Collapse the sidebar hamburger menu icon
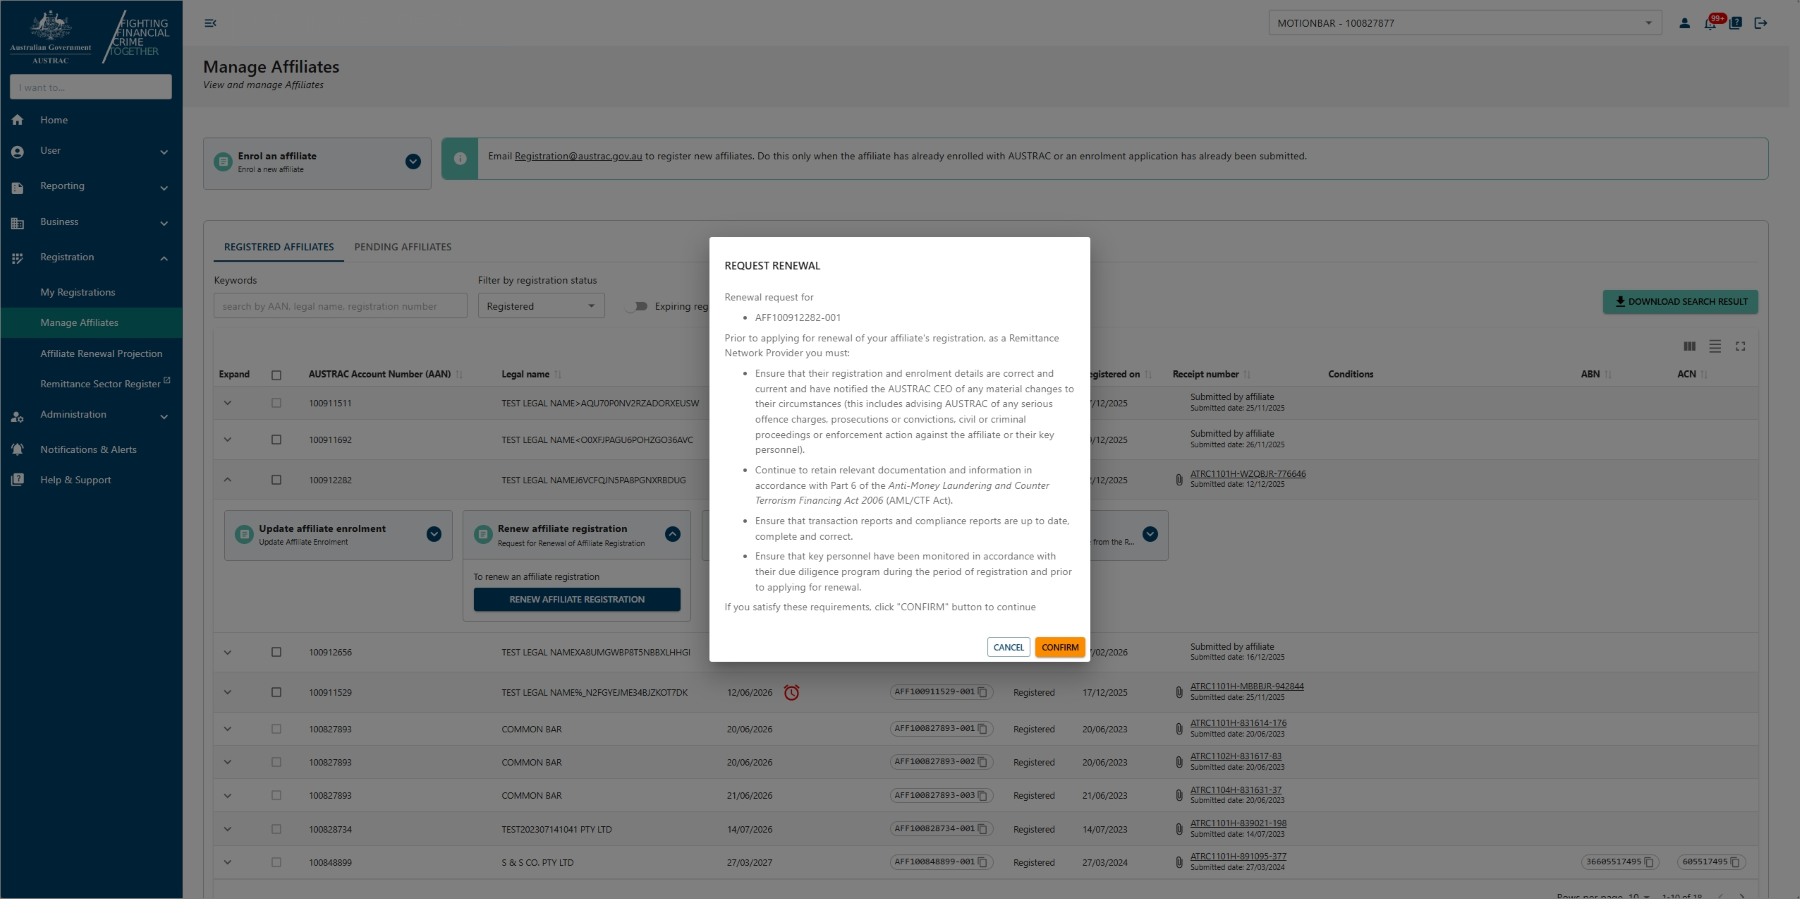 (210, 23)
